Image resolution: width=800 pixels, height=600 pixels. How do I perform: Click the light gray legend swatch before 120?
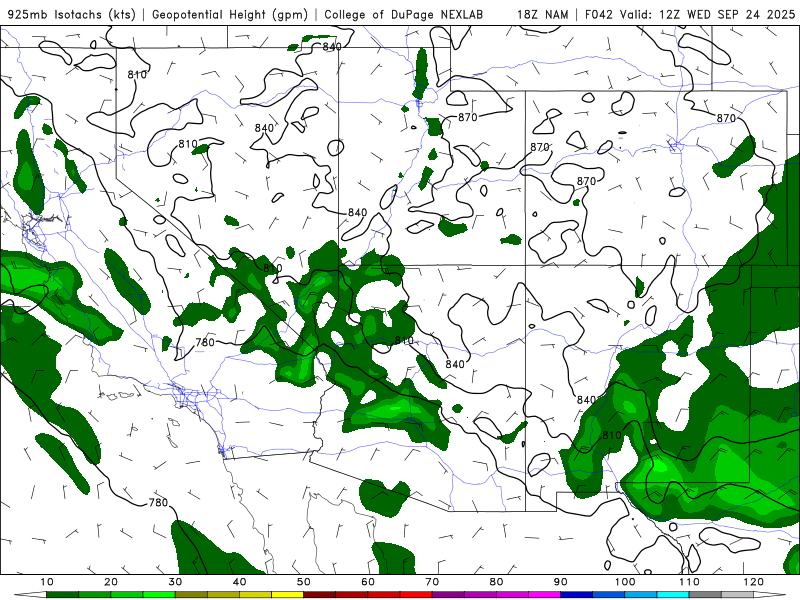coord(737,595)
